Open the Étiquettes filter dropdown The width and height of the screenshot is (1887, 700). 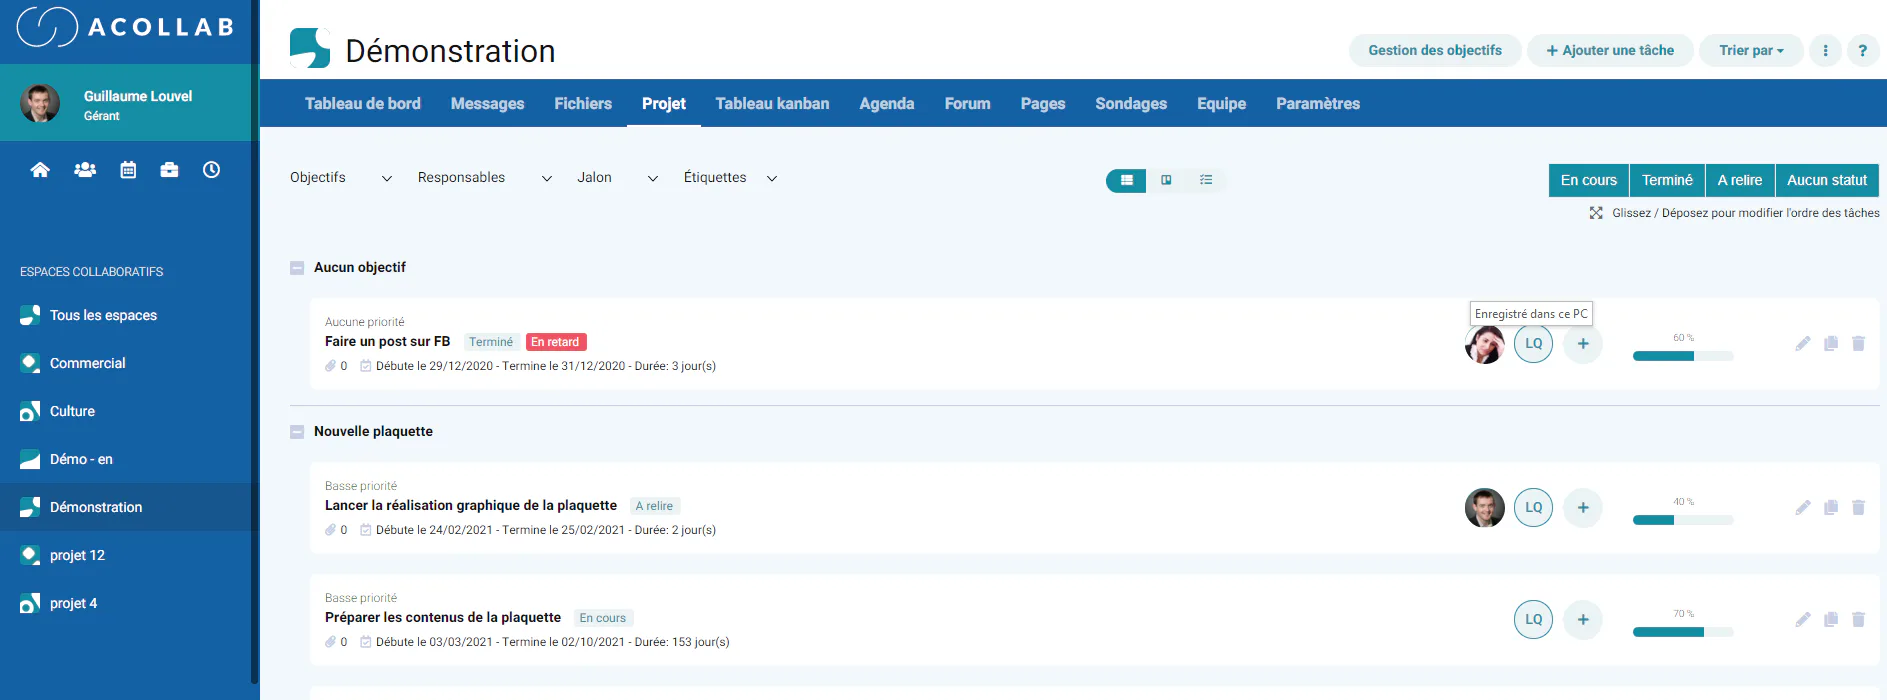(x=731, y=178)
